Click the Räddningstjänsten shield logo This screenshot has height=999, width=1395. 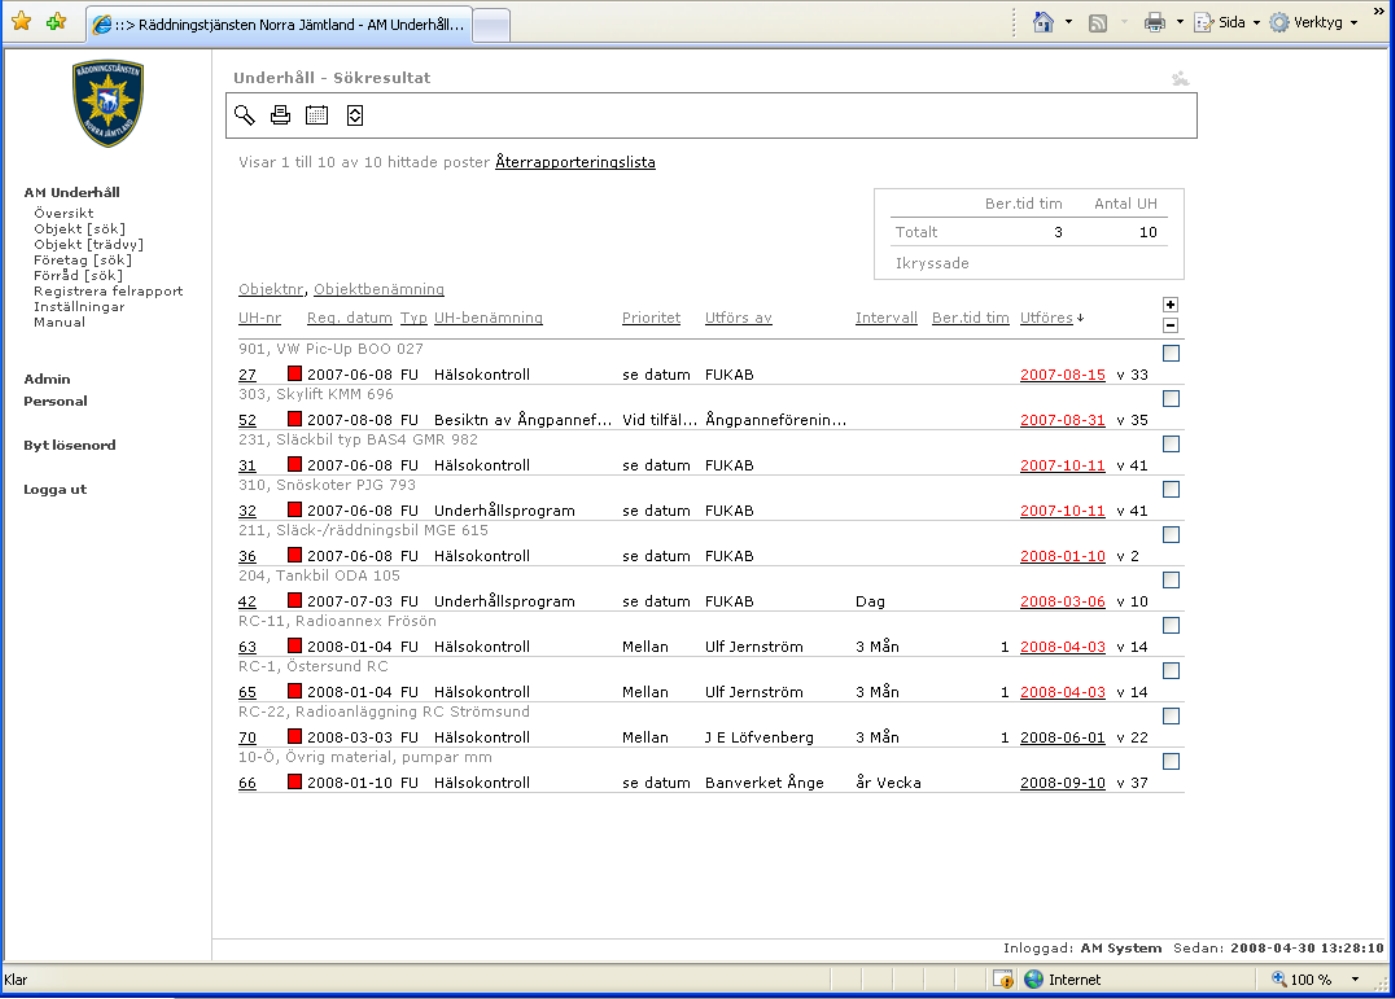pyautogui.click(x=108, y=103)
